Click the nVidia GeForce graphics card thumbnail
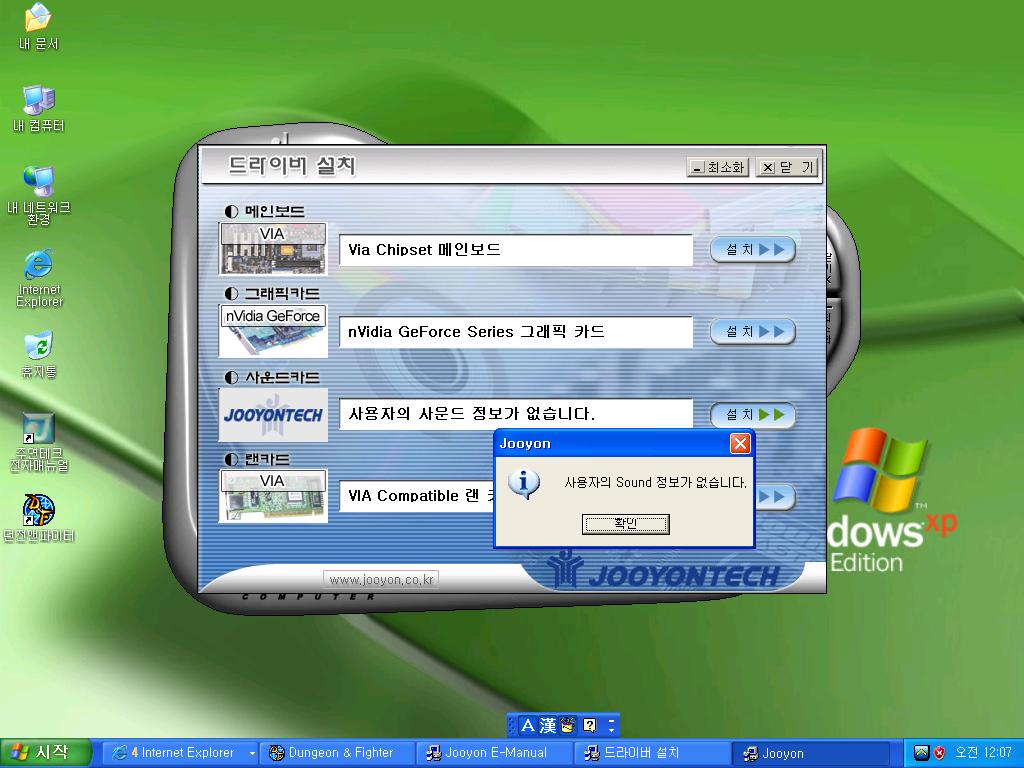This screenshot has width=1024, height=768. pos(273,331)
